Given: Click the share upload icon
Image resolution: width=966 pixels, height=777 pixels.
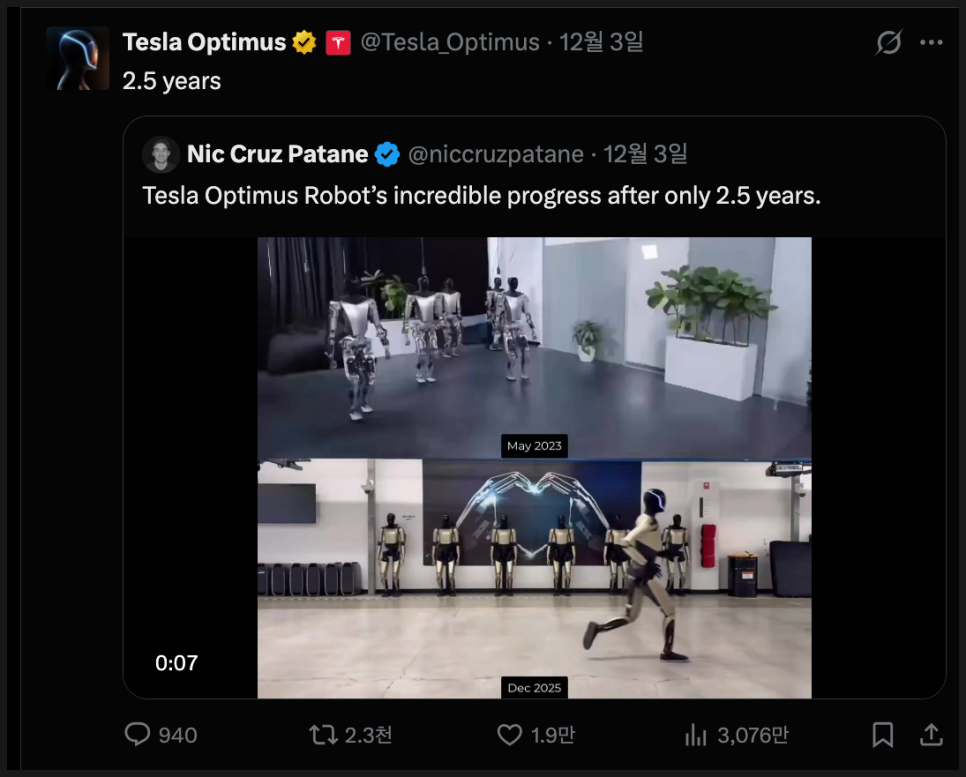Looking at the screenshot, I should 930,735.
